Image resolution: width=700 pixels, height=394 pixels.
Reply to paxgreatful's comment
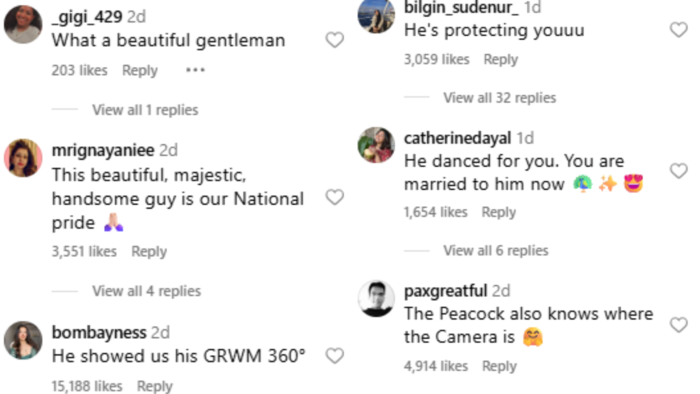(x=499, y=366)
